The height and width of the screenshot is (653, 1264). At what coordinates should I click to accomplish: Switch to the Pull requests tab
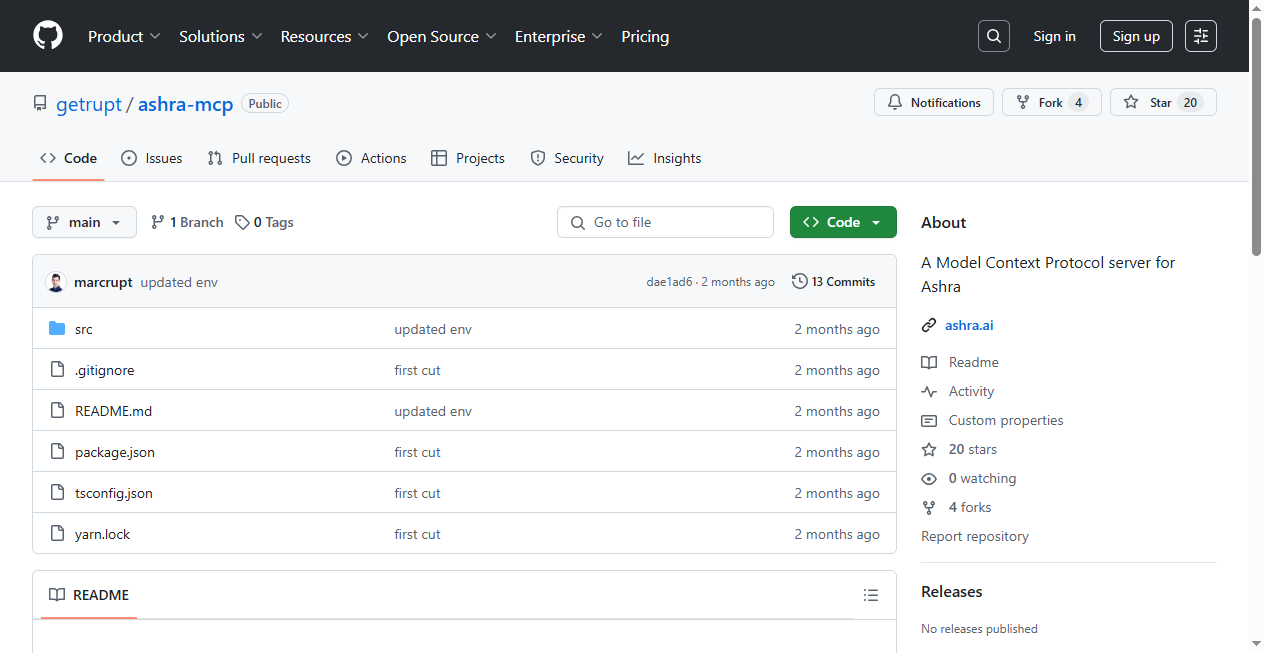(259, 158)
